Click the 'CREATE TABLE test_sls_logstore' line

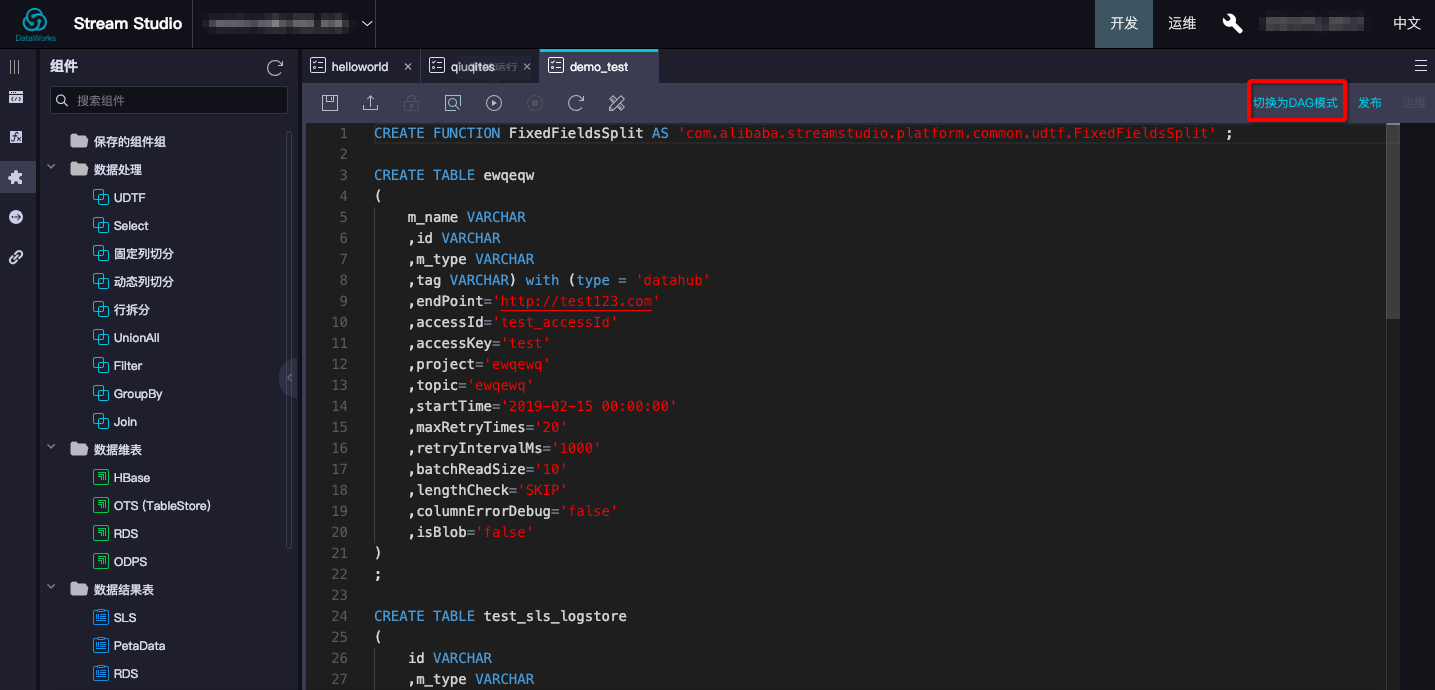tap(500, 616)
